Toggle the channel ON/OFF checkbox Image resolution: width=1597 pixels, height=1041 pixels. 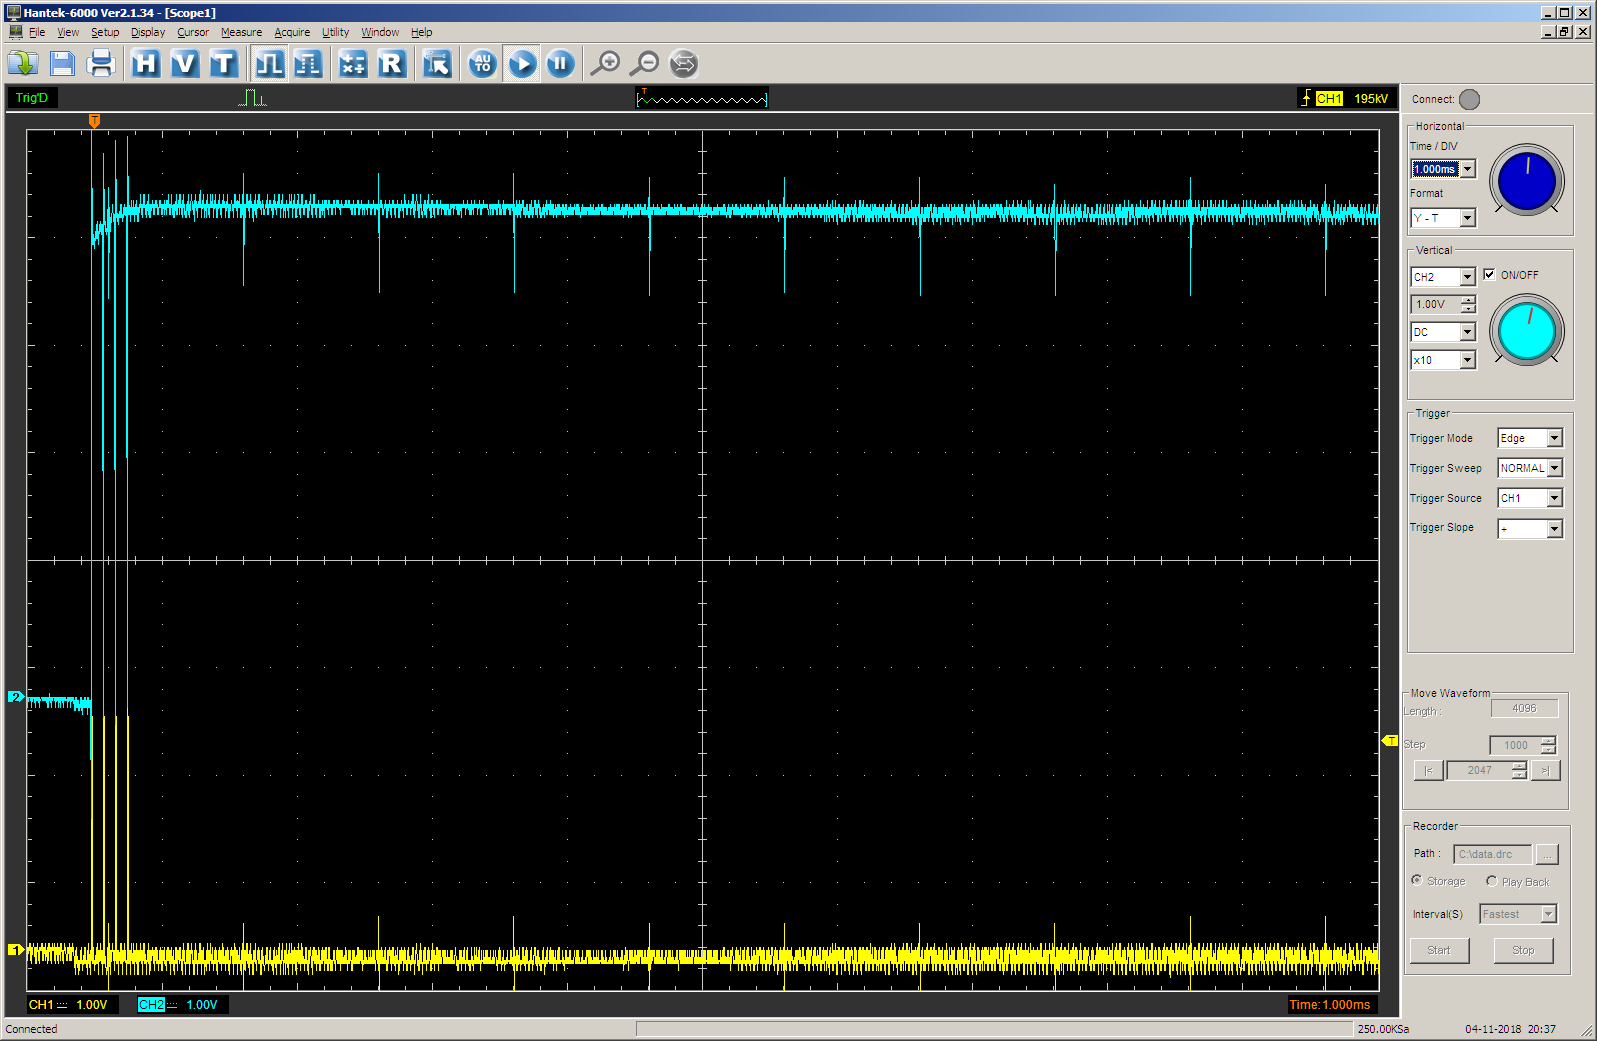tap(1489, 274)
